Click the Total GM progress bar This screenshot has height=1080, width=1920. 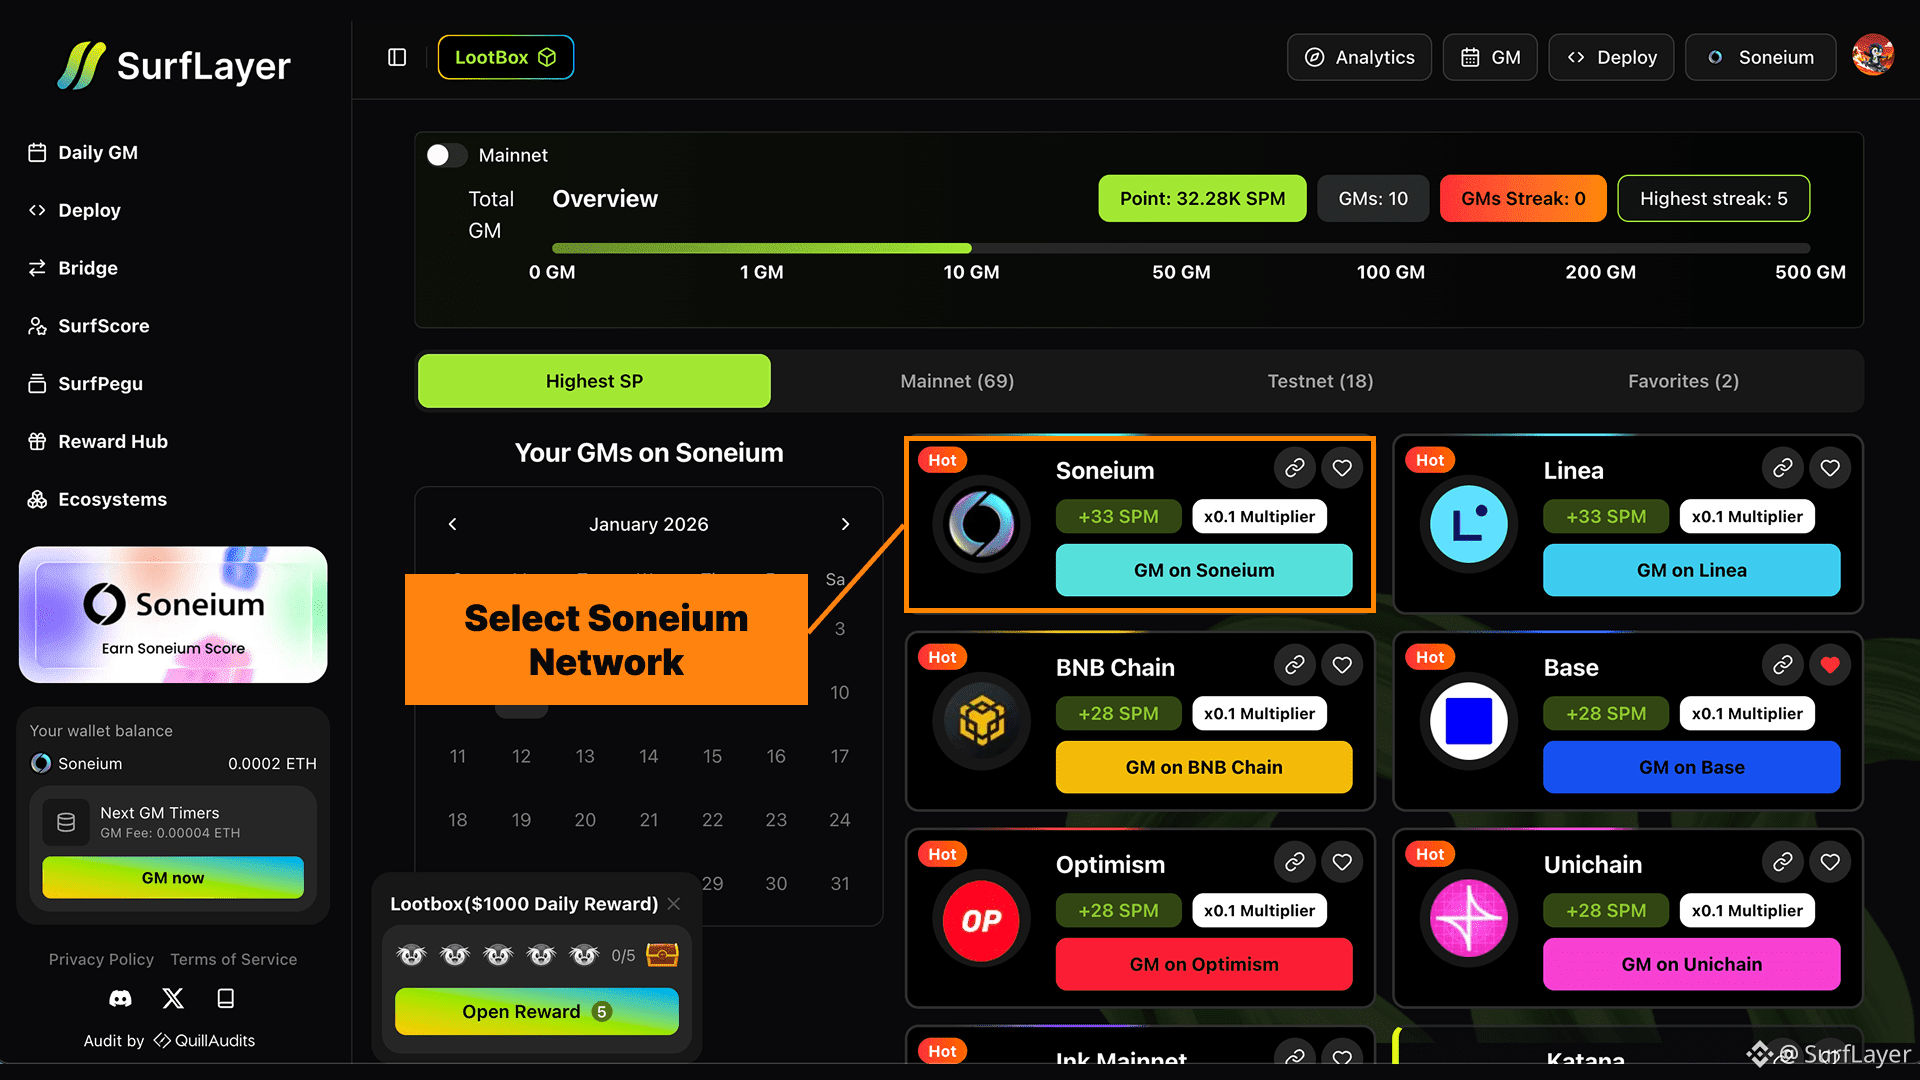click(1180, 248)
